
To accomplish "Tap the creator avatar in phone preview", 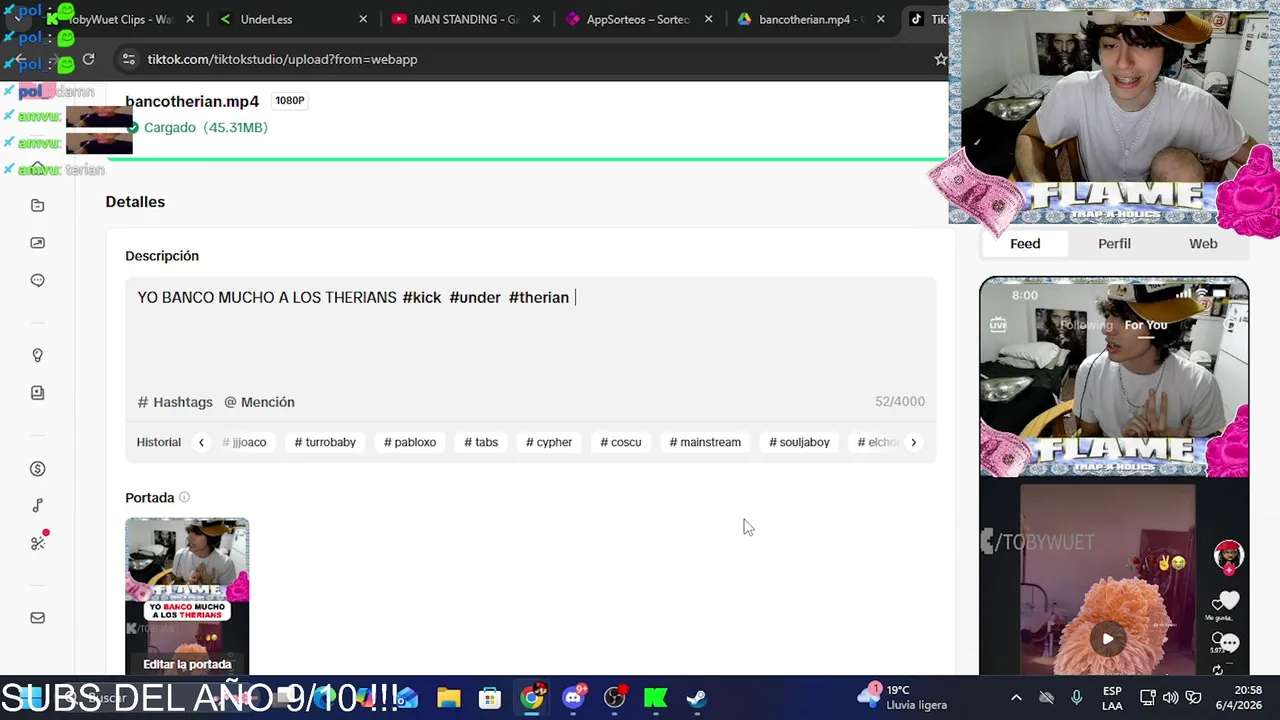I will coord(1228,556).
